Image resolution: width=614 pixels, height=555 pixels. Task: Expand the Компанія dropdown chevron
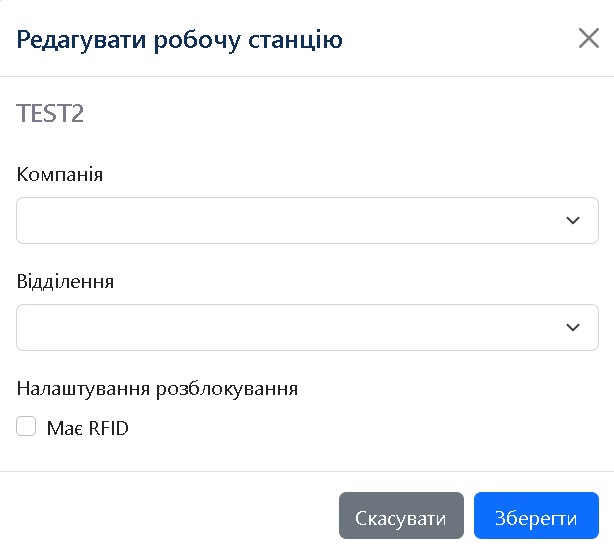pyautogui.click(x=573, y=220)
